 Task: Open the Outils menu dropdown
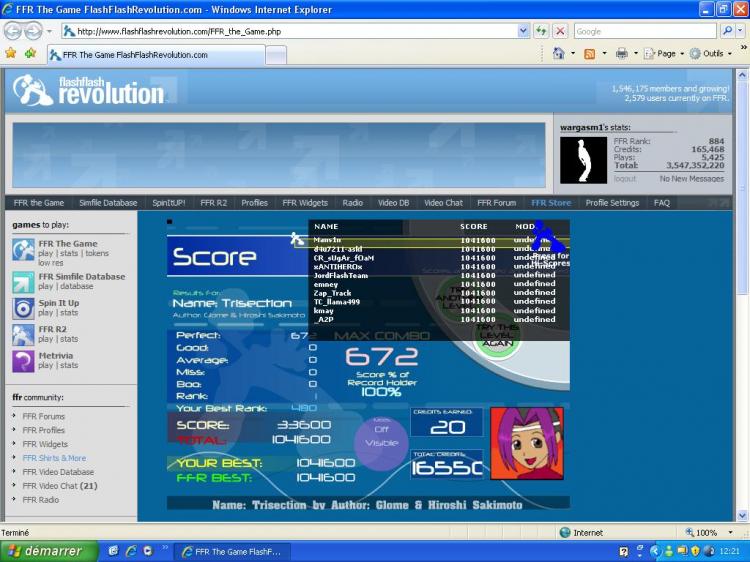[712, 53]
